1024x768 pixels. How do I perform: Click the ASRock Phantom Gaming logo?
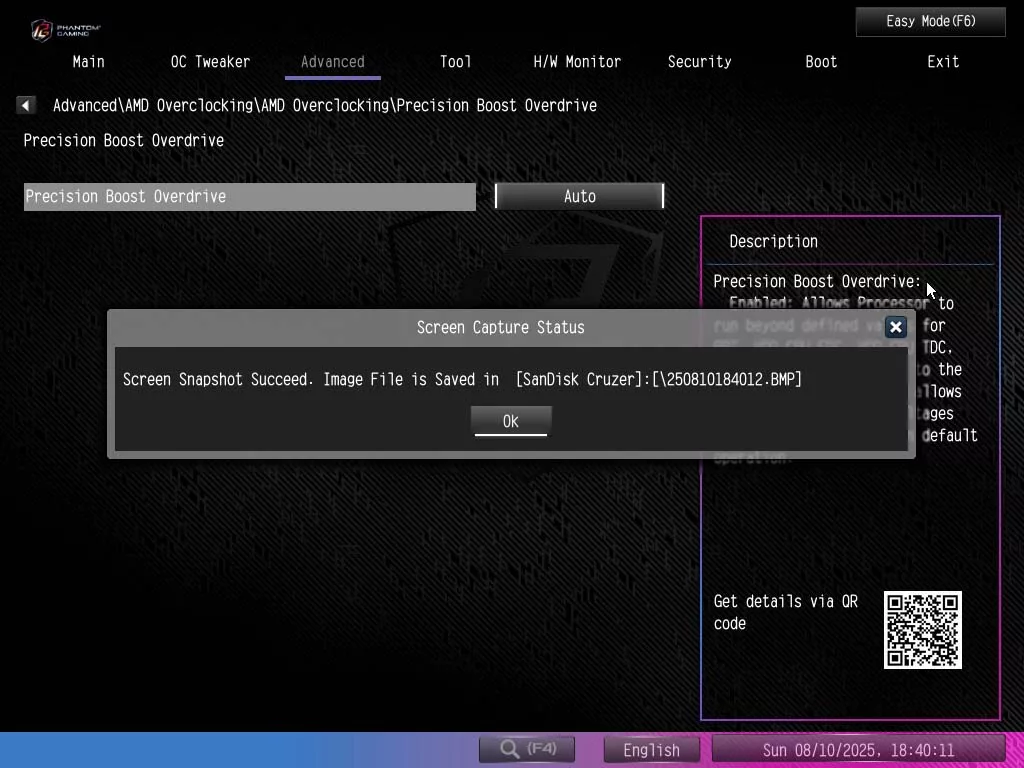[65, 30]
